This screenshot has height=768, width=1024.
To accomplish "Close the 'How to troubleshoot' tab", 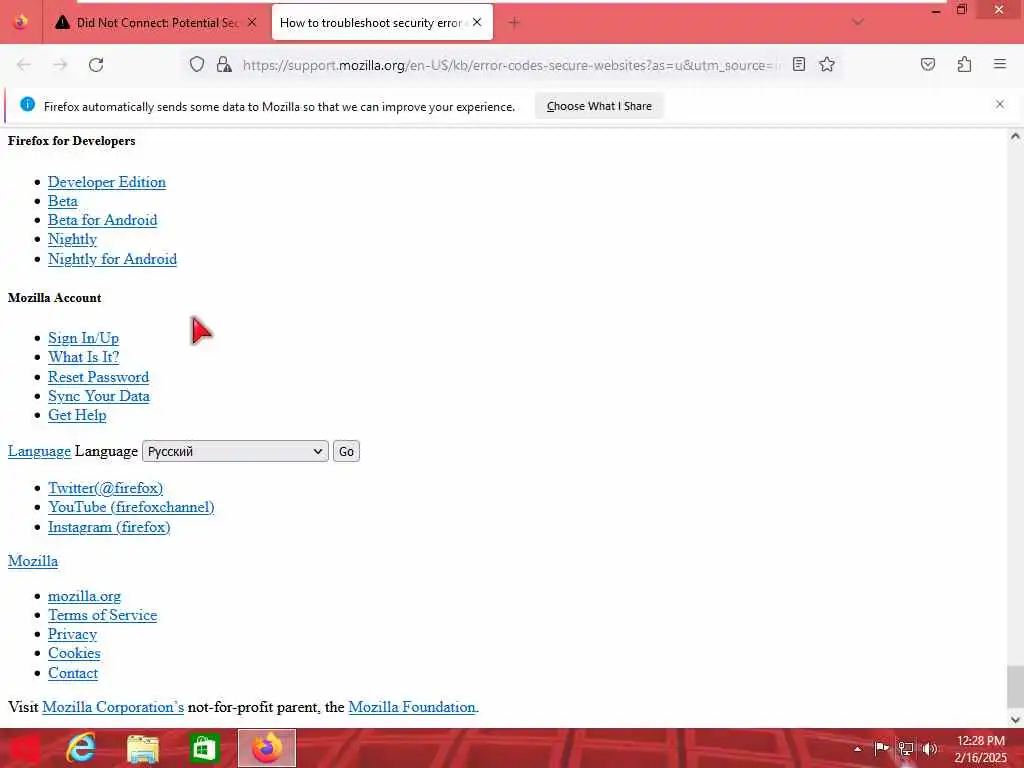I will (477, 22).
